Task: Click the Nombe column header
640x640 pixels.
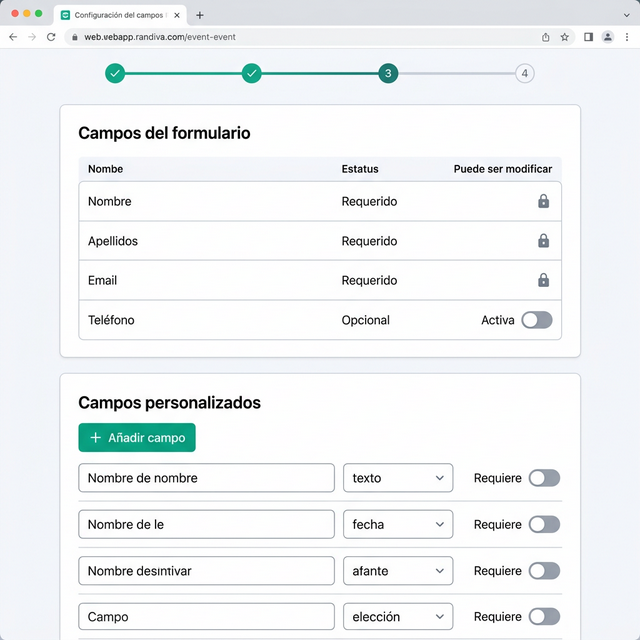Action: pyautogui.click(x=105, y=169)
